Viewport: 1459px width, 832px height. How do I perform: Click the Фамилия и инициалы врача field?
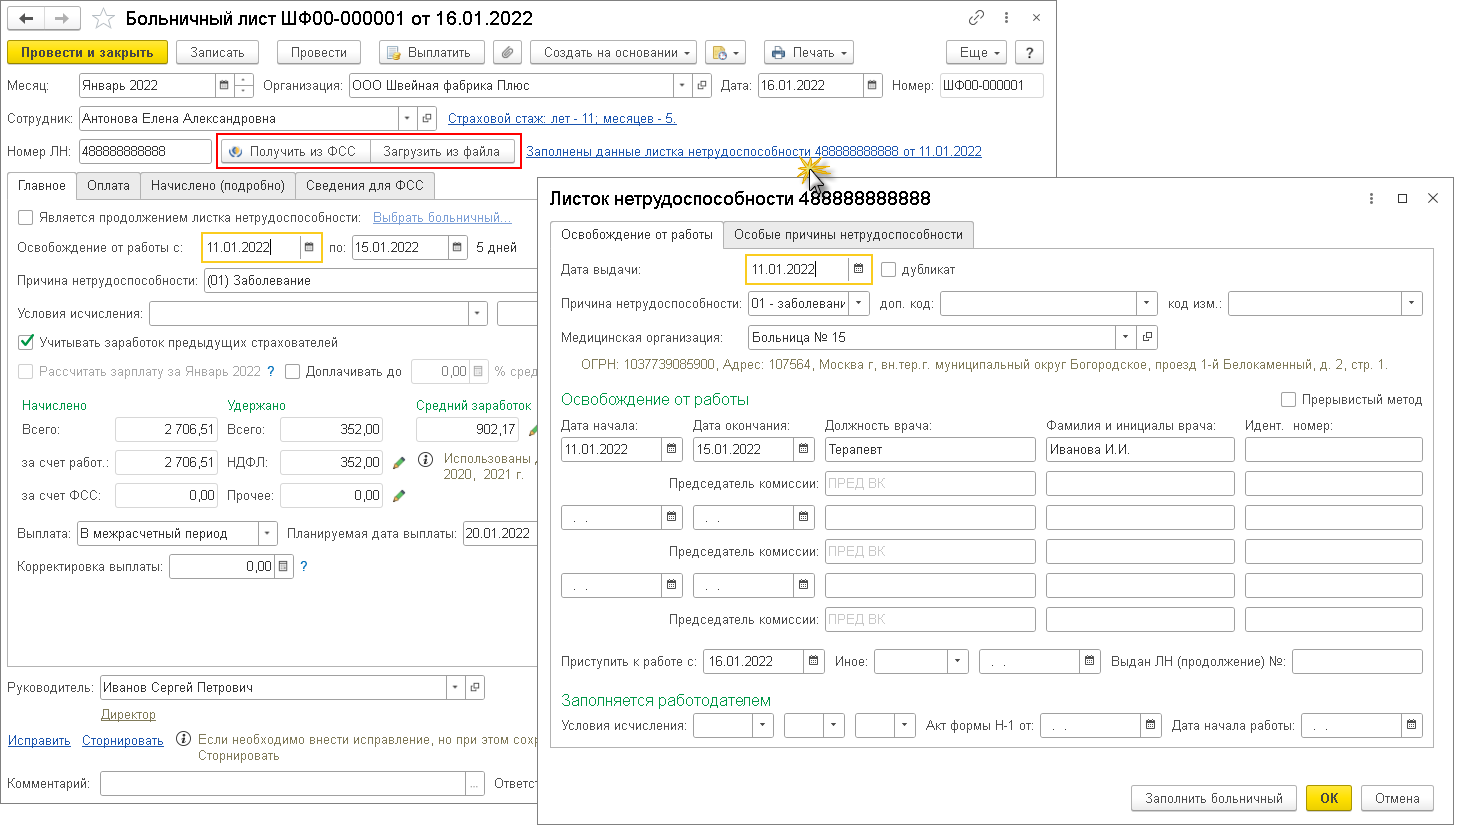(1139, 450)
